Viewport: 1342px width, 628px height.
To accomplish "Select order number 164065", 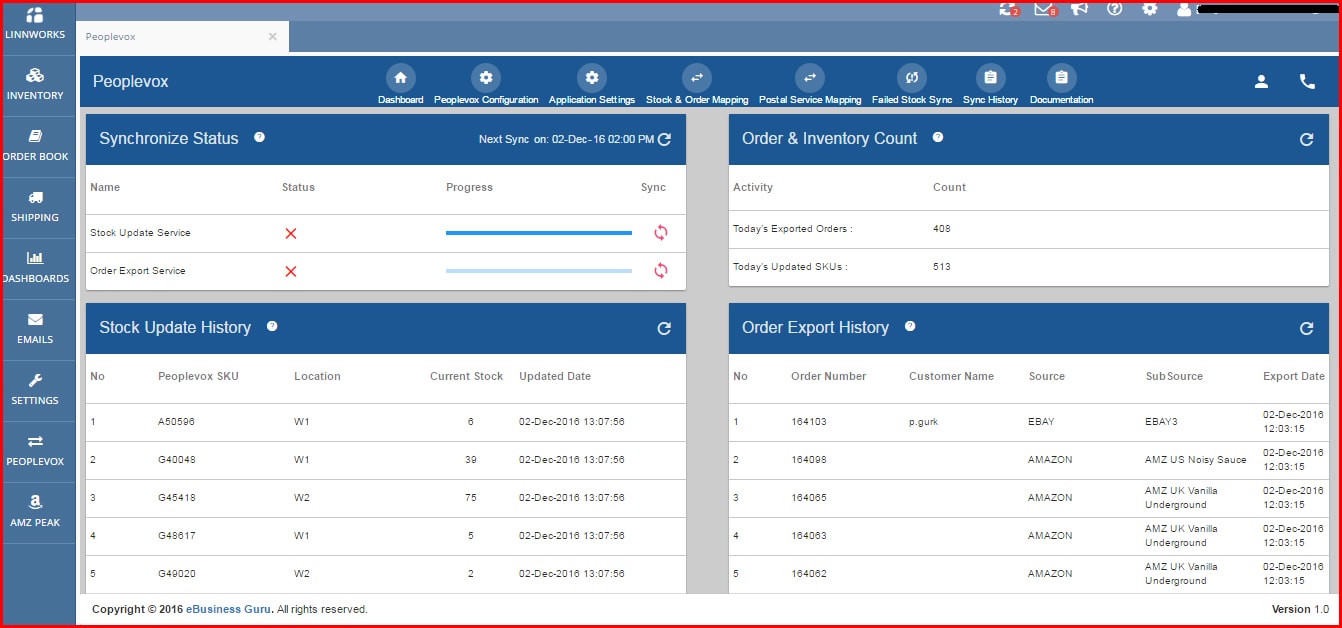I will click(809, 498).
